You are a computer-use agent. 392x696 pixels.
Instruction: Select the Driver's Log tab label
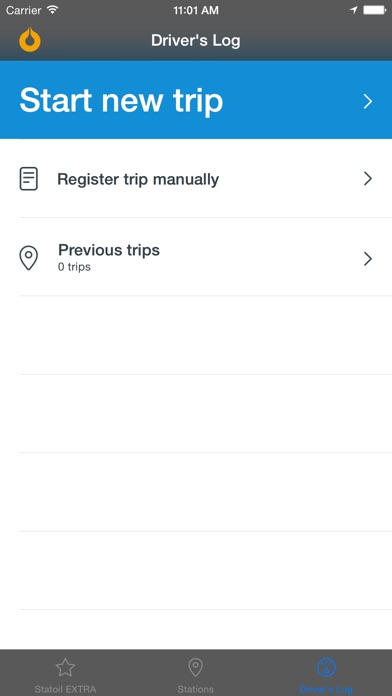[326, 689]
